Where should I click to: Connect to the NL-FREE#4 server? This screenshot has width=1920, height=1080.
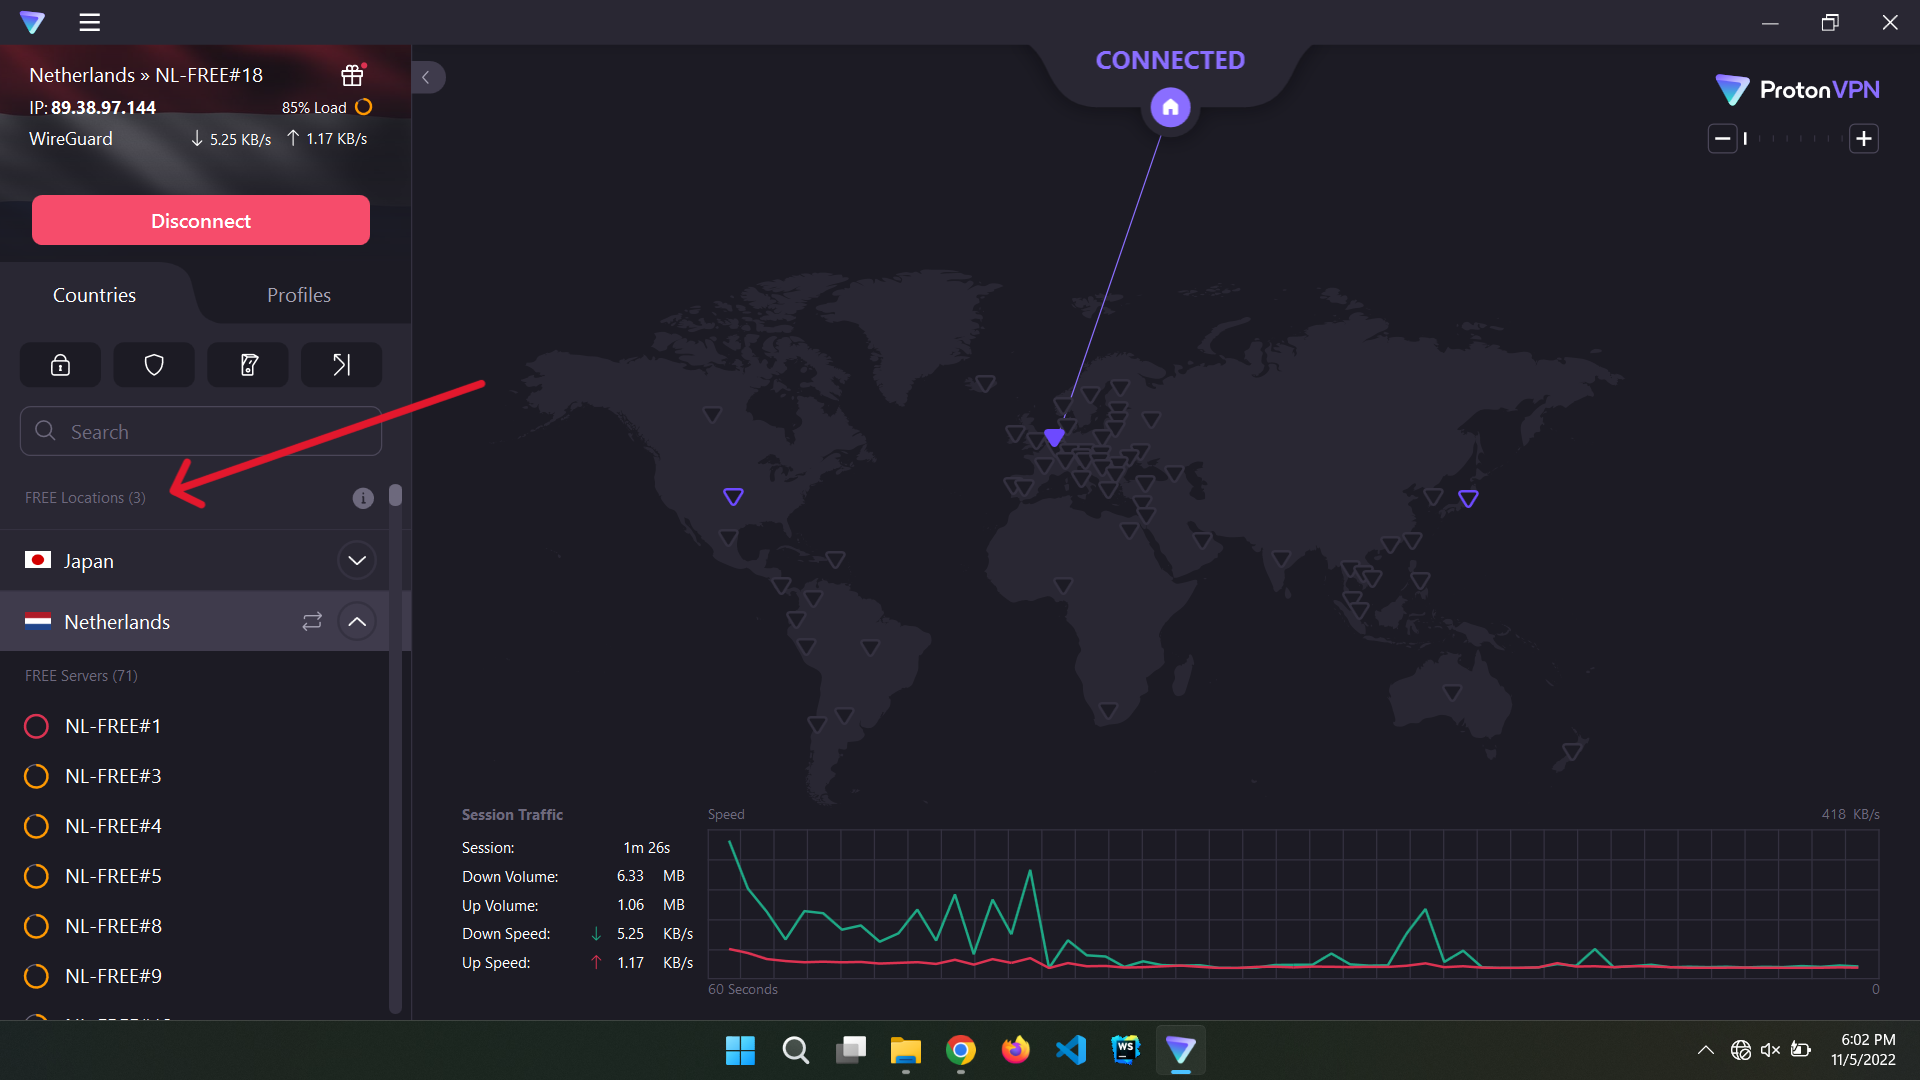tap(113, 826)
